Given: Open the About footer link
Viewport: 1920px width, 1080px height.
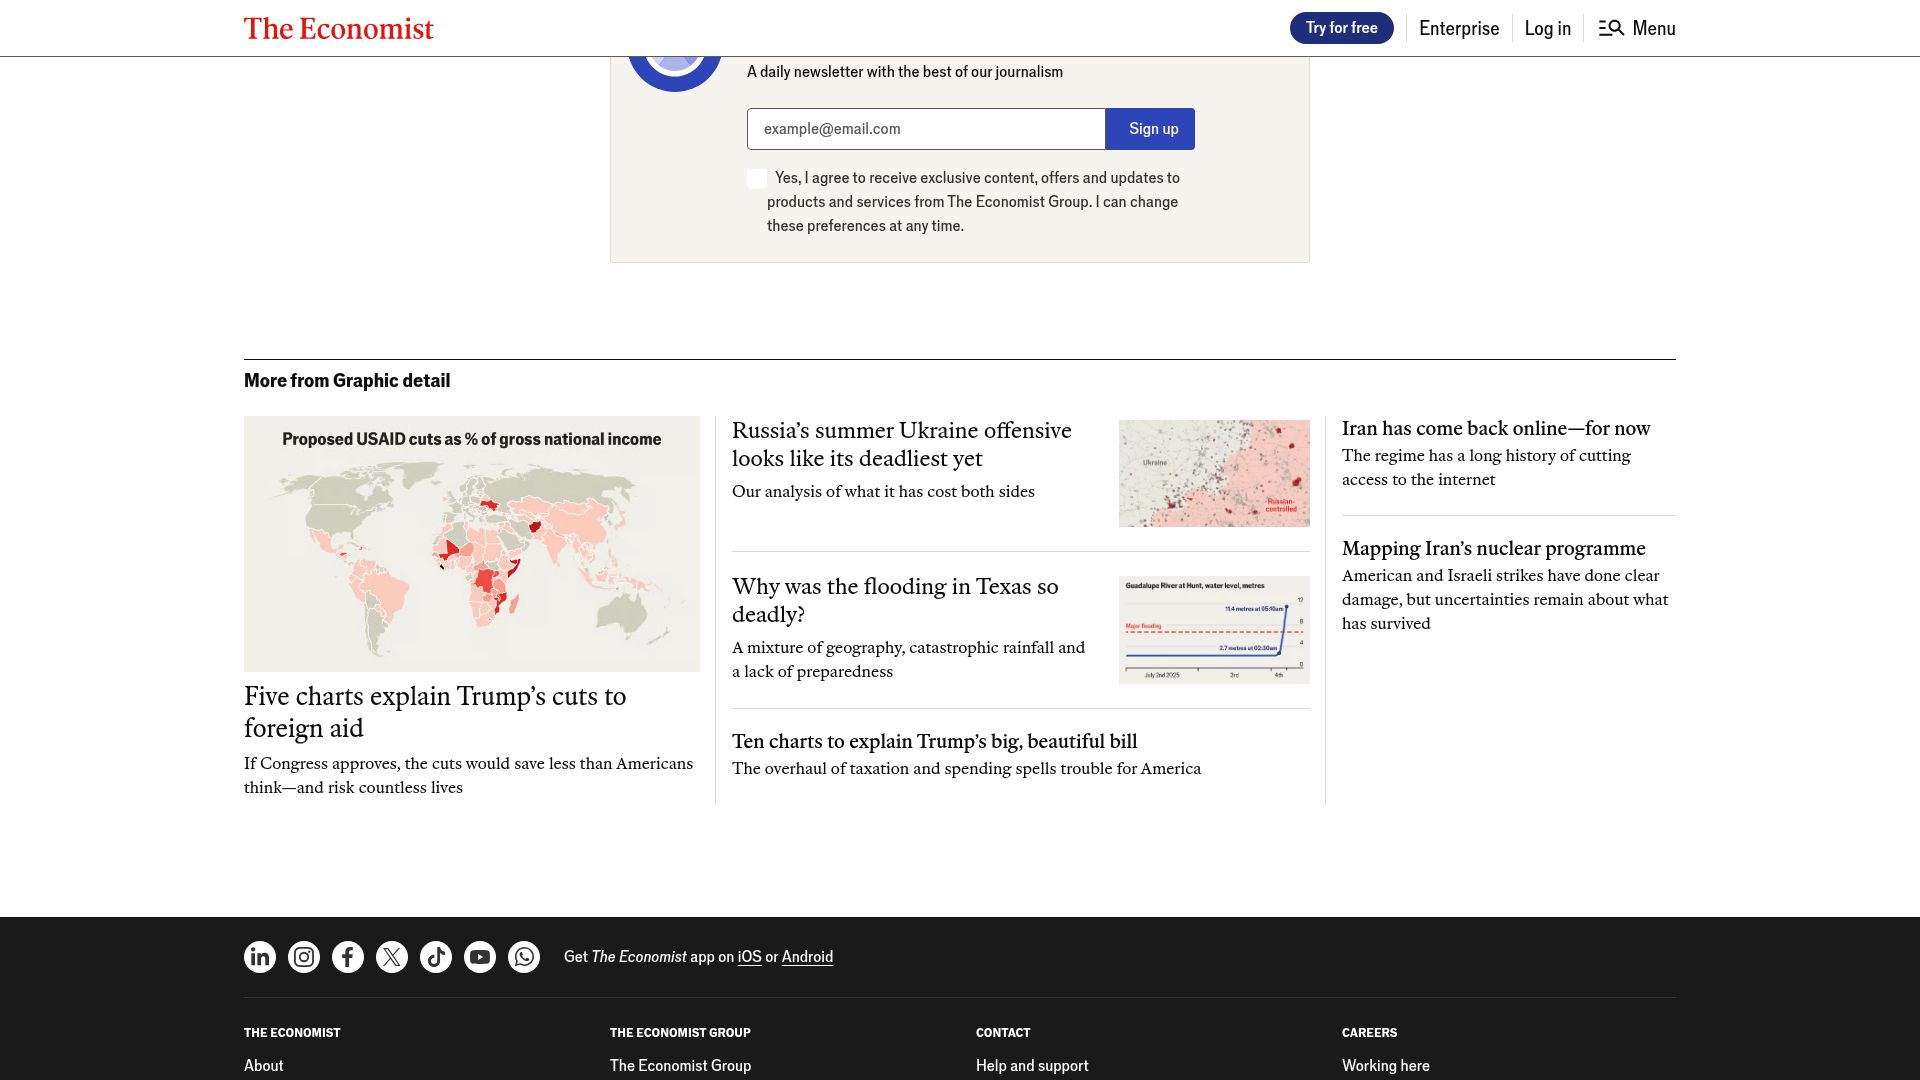Looking at the screenshot, I should (x=264, y=1066).
